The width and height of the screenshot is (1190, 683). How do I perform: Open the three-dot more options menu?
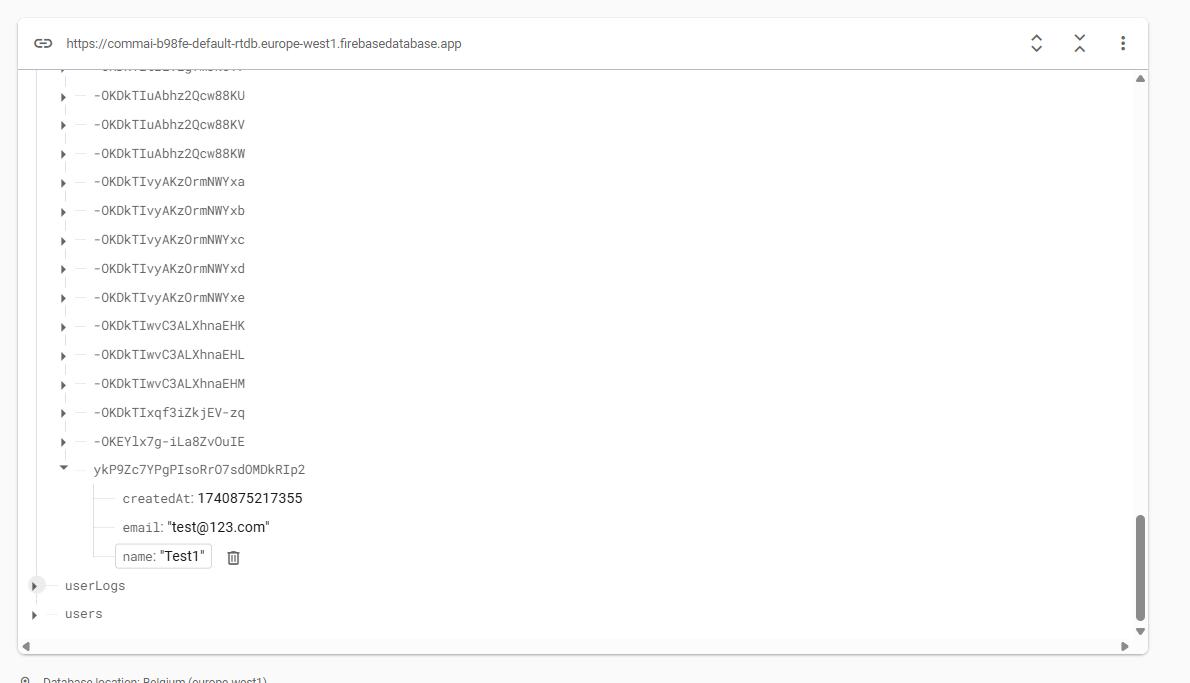pos(1123,43)
